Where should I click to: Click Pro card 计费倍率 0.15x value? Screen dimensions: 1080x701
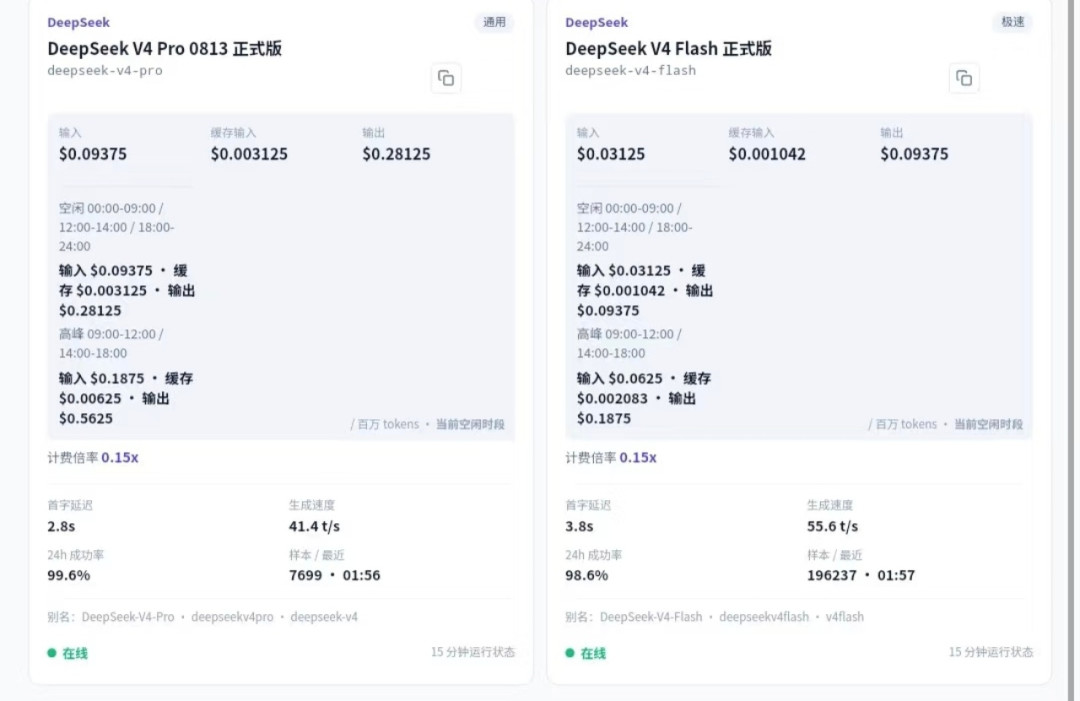coord(120,458)
